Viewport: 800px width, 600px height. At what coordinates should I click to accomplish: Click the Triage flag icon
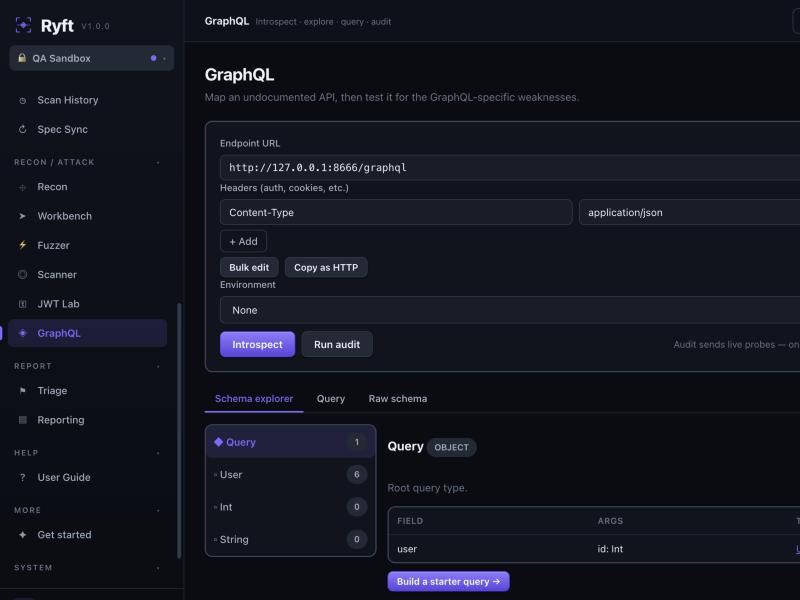click(22, 391)
